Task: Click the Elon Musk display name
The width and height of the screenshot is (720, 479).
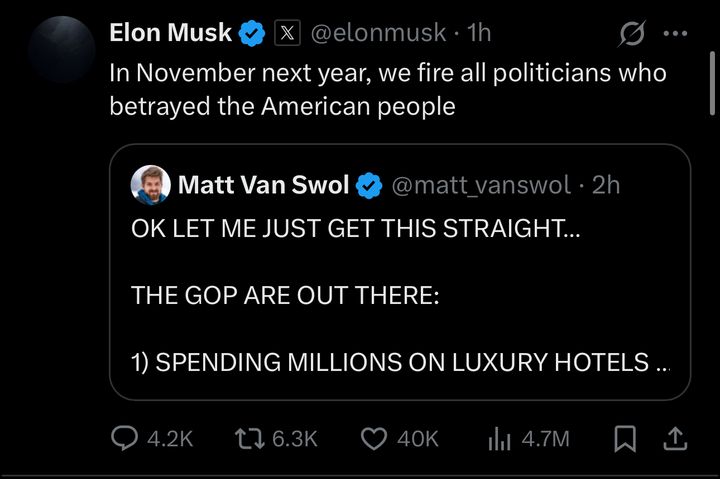Action: pyautogui.click(x=171, y=33)
